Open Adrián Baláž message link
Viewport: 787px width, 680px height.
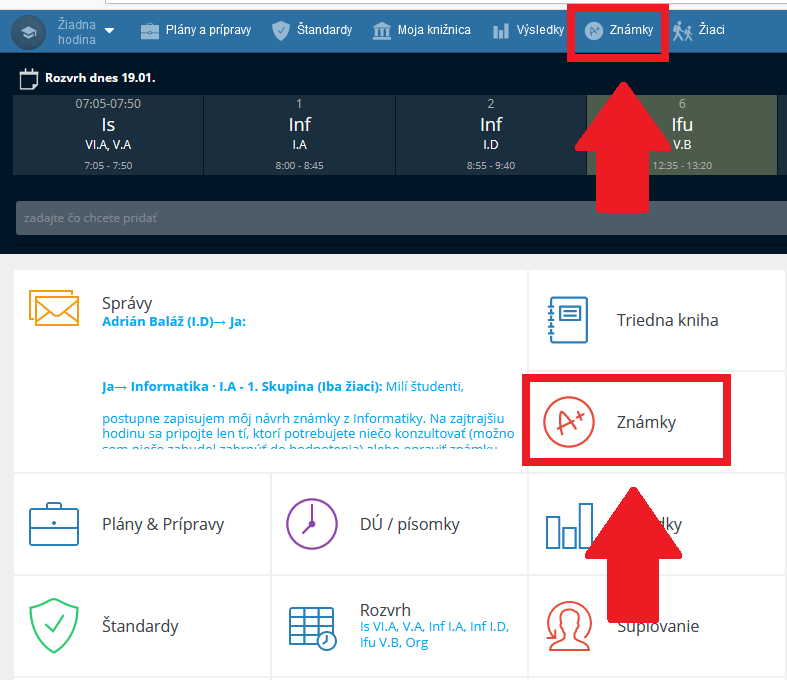tap(173, 322)
